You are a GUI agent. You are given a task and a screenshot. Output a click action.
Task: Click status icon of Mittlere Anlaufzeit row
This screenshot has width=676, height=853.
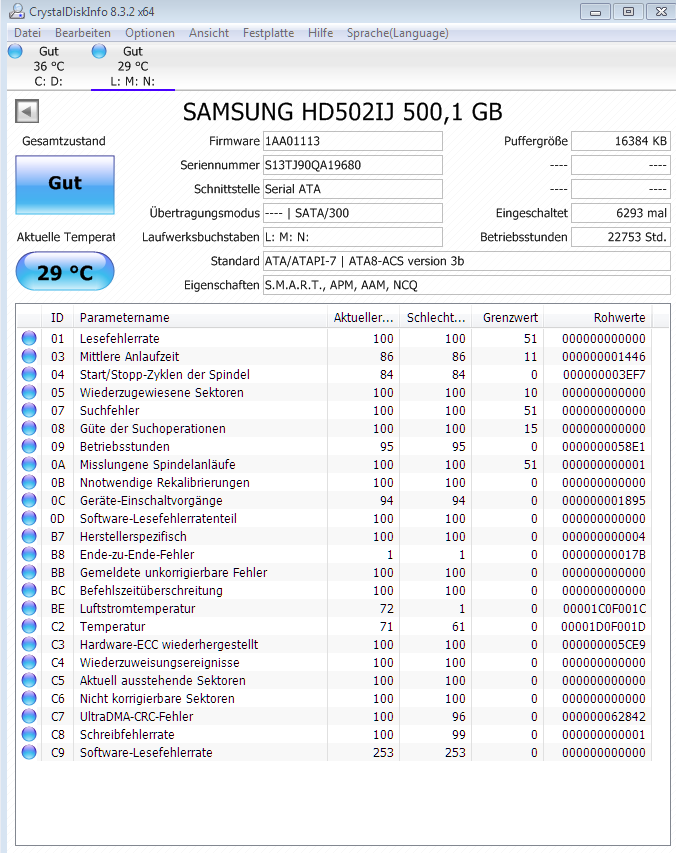click(x=29, y=356)
